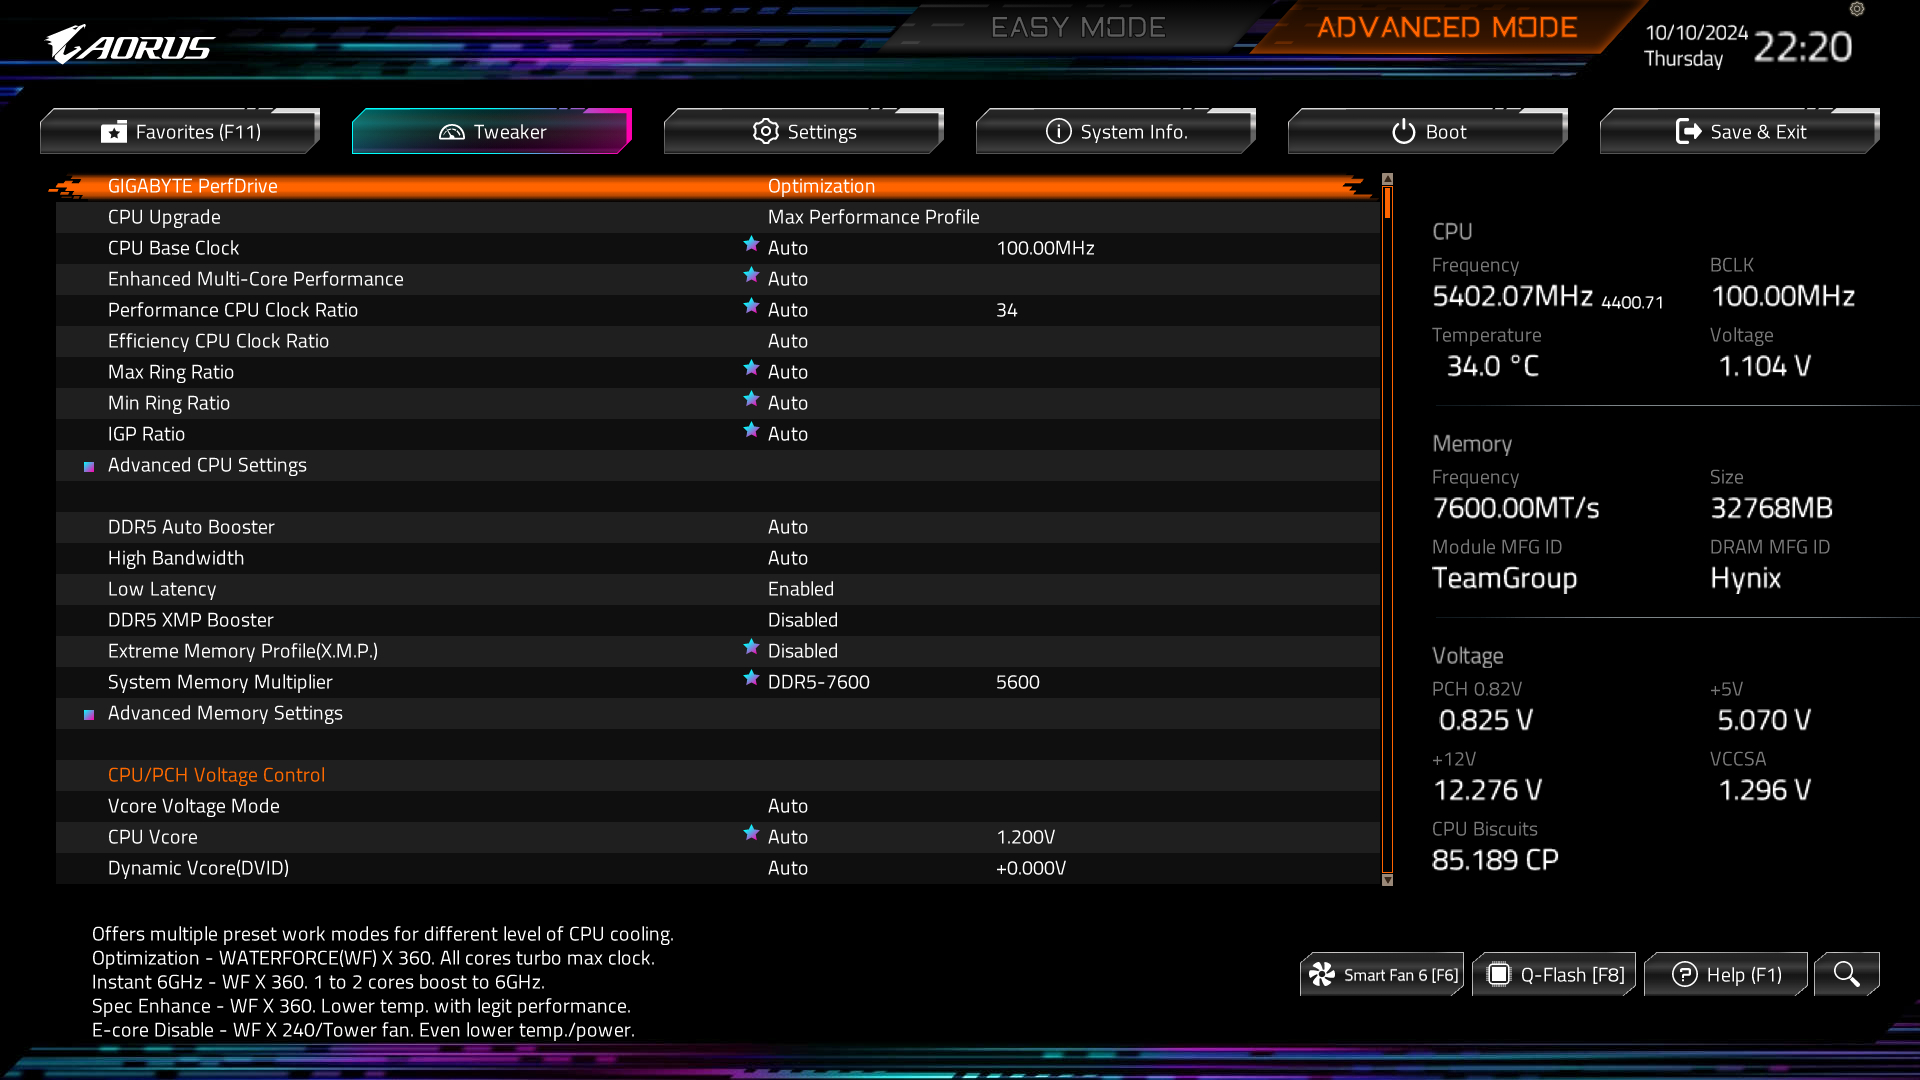Open GIGABYTE PerfDrive Optimization dropdown
Screen dimensions: 1920x1080
pos(820,186)
